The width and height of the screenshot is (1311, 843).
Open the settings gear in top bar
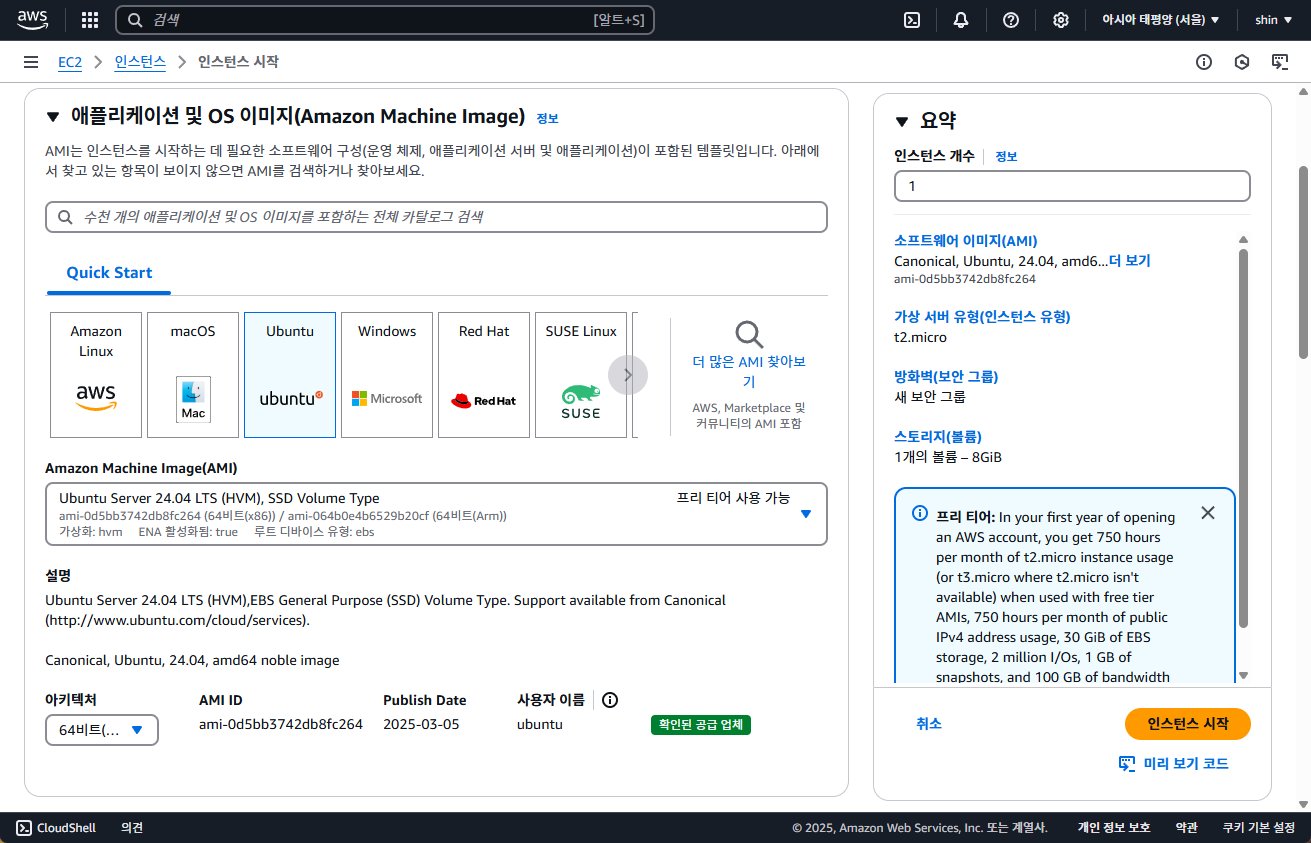[1061, 20]
